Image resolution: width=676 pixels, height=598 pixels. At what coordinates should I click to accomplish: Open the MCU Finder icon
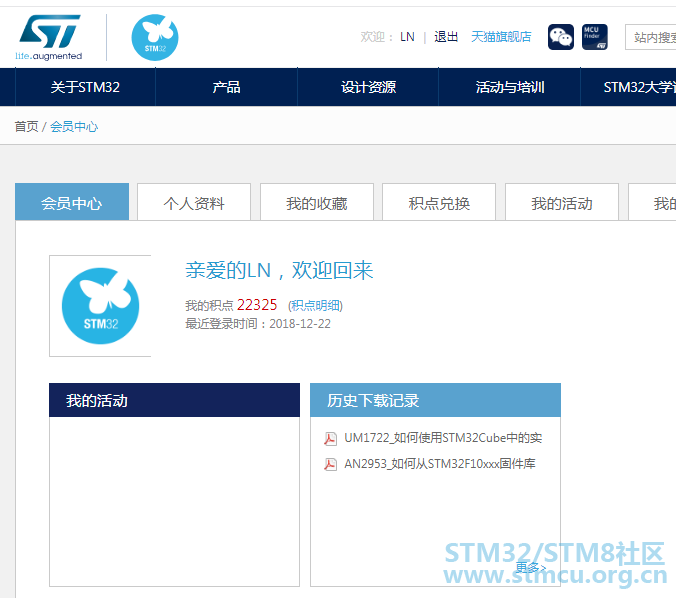pyautogui.click(x=595, y=37)
